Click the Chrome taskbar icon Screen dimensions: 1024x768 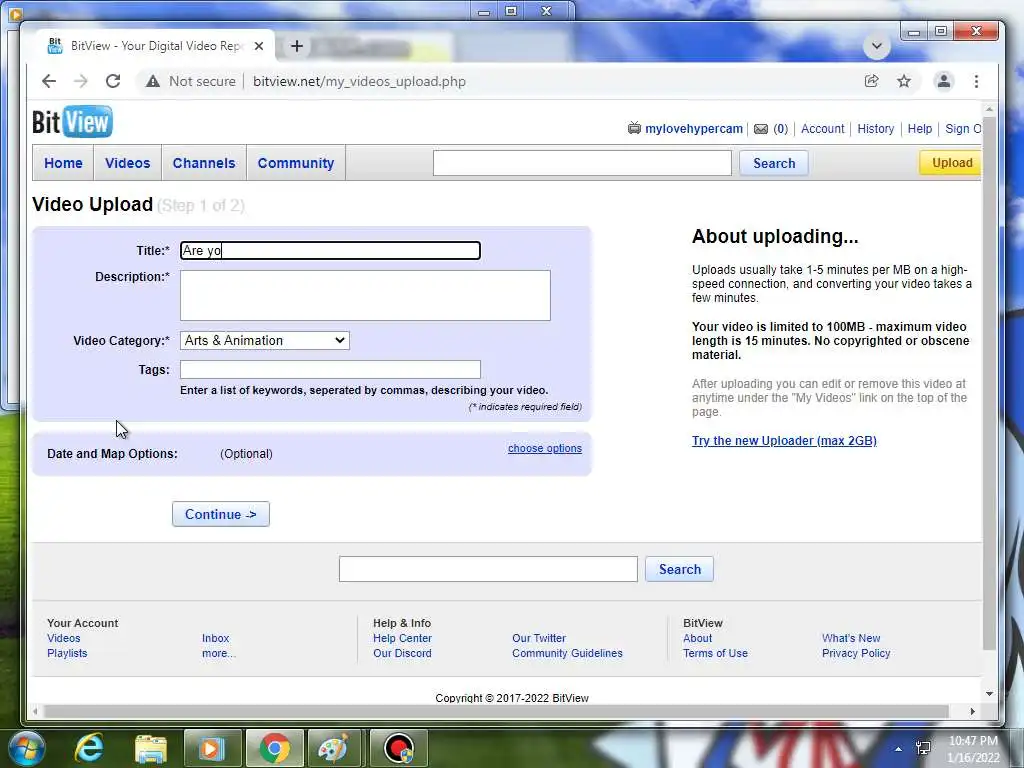274,748
